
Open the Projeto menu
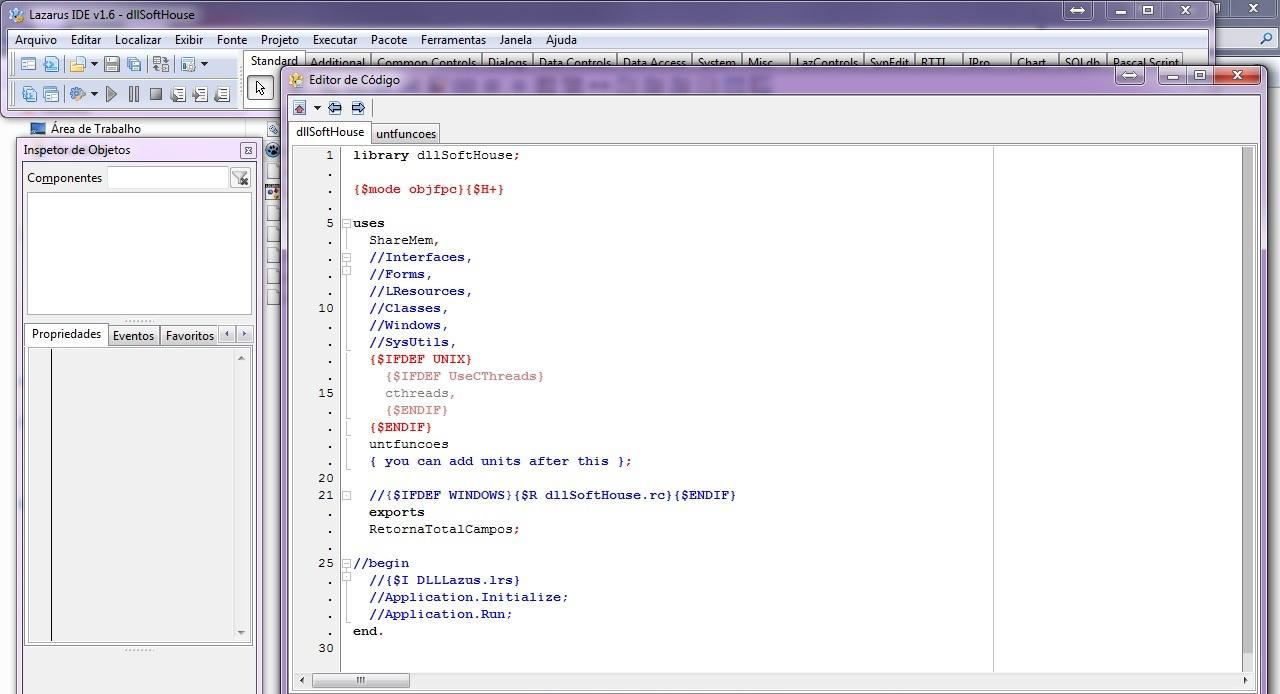point(280,40)
